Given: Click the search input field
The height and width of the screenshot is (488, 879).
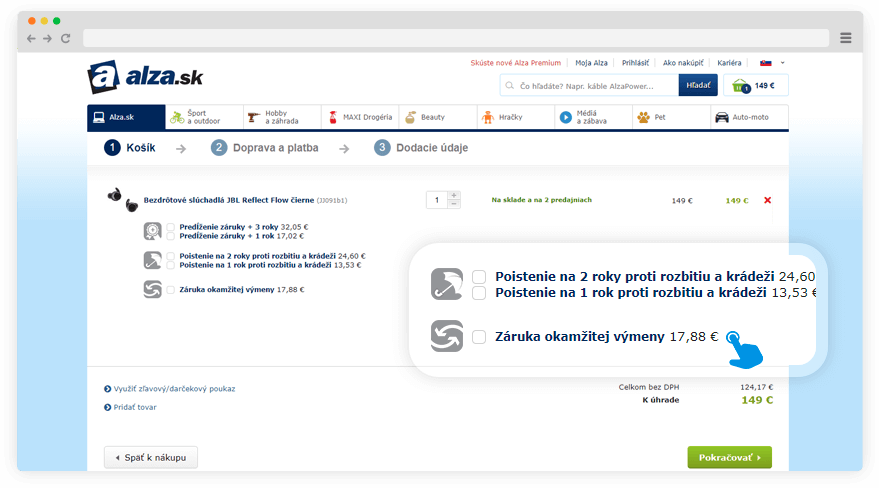Looking at the screenshot, I should tap(589, 86).
